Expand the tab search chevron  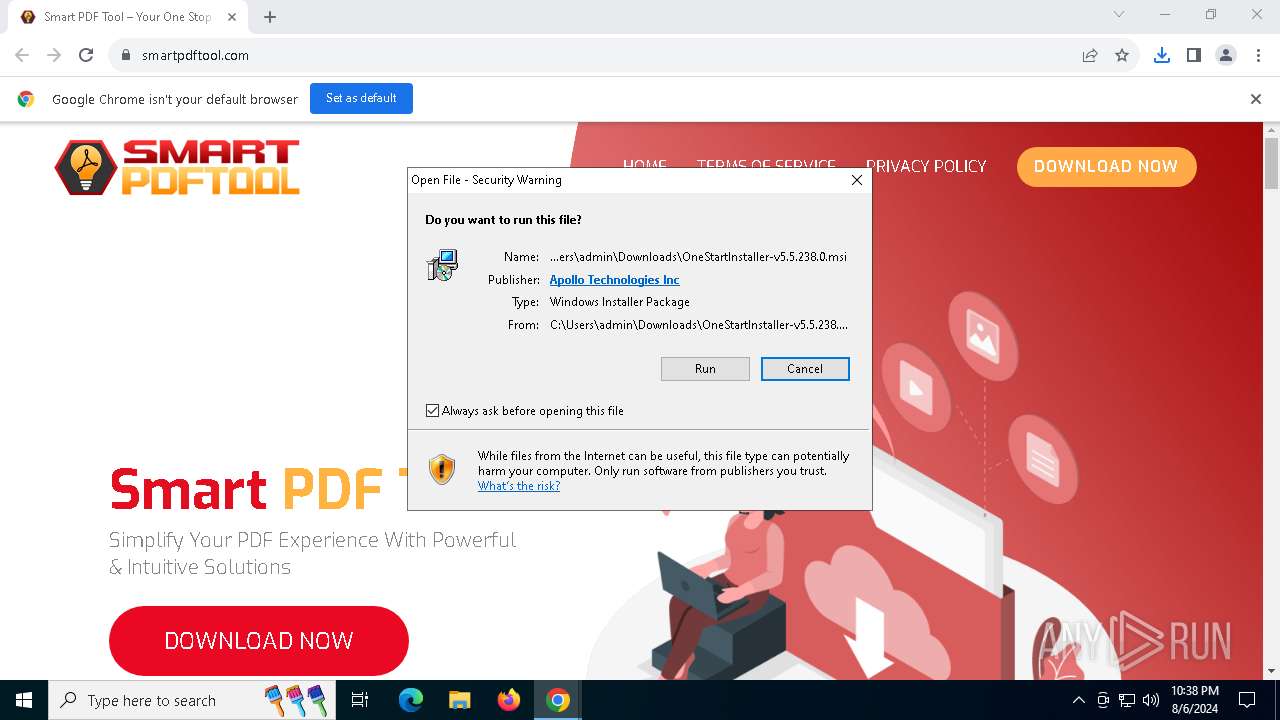[x=1119, y=15]
